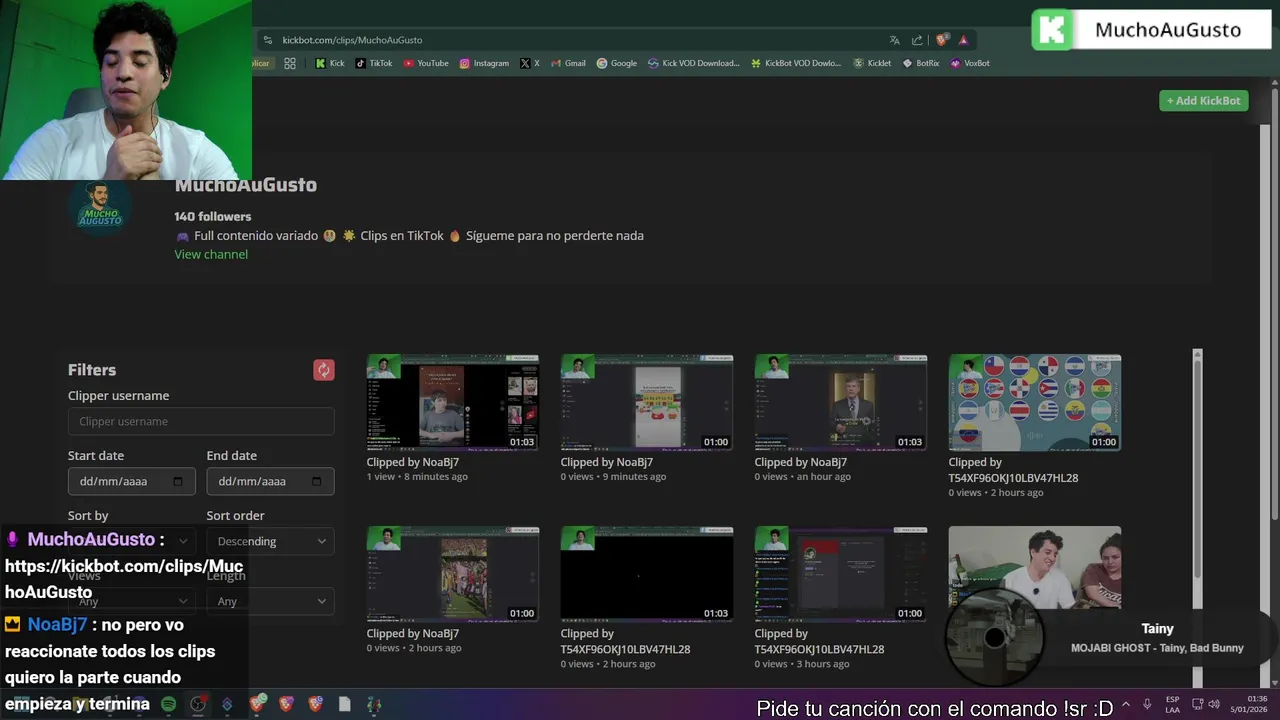The image size is (1280, 720).
Task: Switch the ESP LAA keyboard language
Action: (x=1172, y=704)
